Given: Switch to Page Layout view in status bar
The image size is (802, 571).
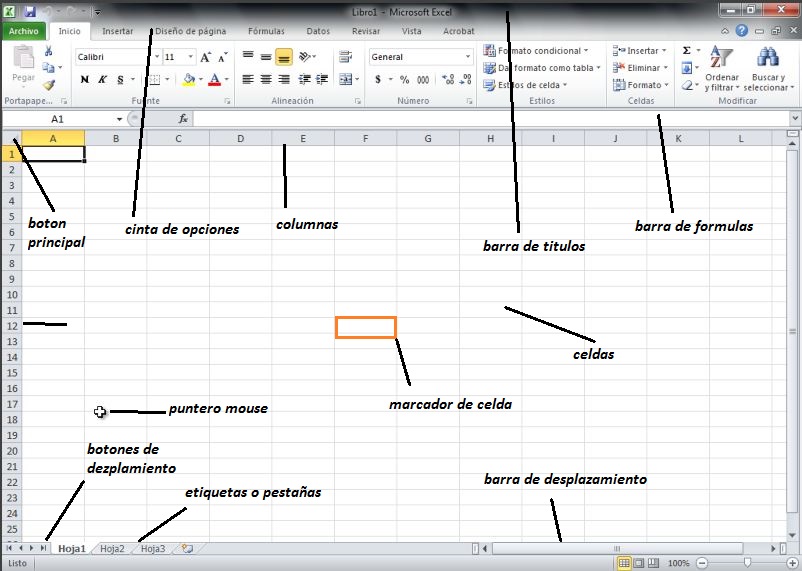Looking at the screenshot, I should [639, 563].
